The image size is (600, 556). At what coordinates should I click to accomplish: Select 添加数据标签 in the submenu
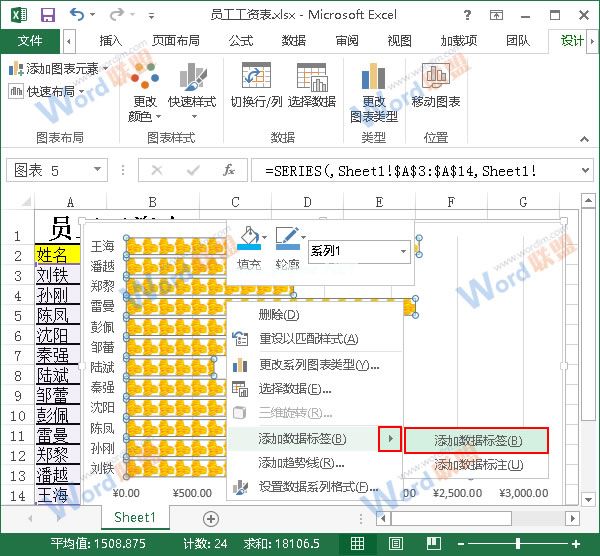click(477, 440)
